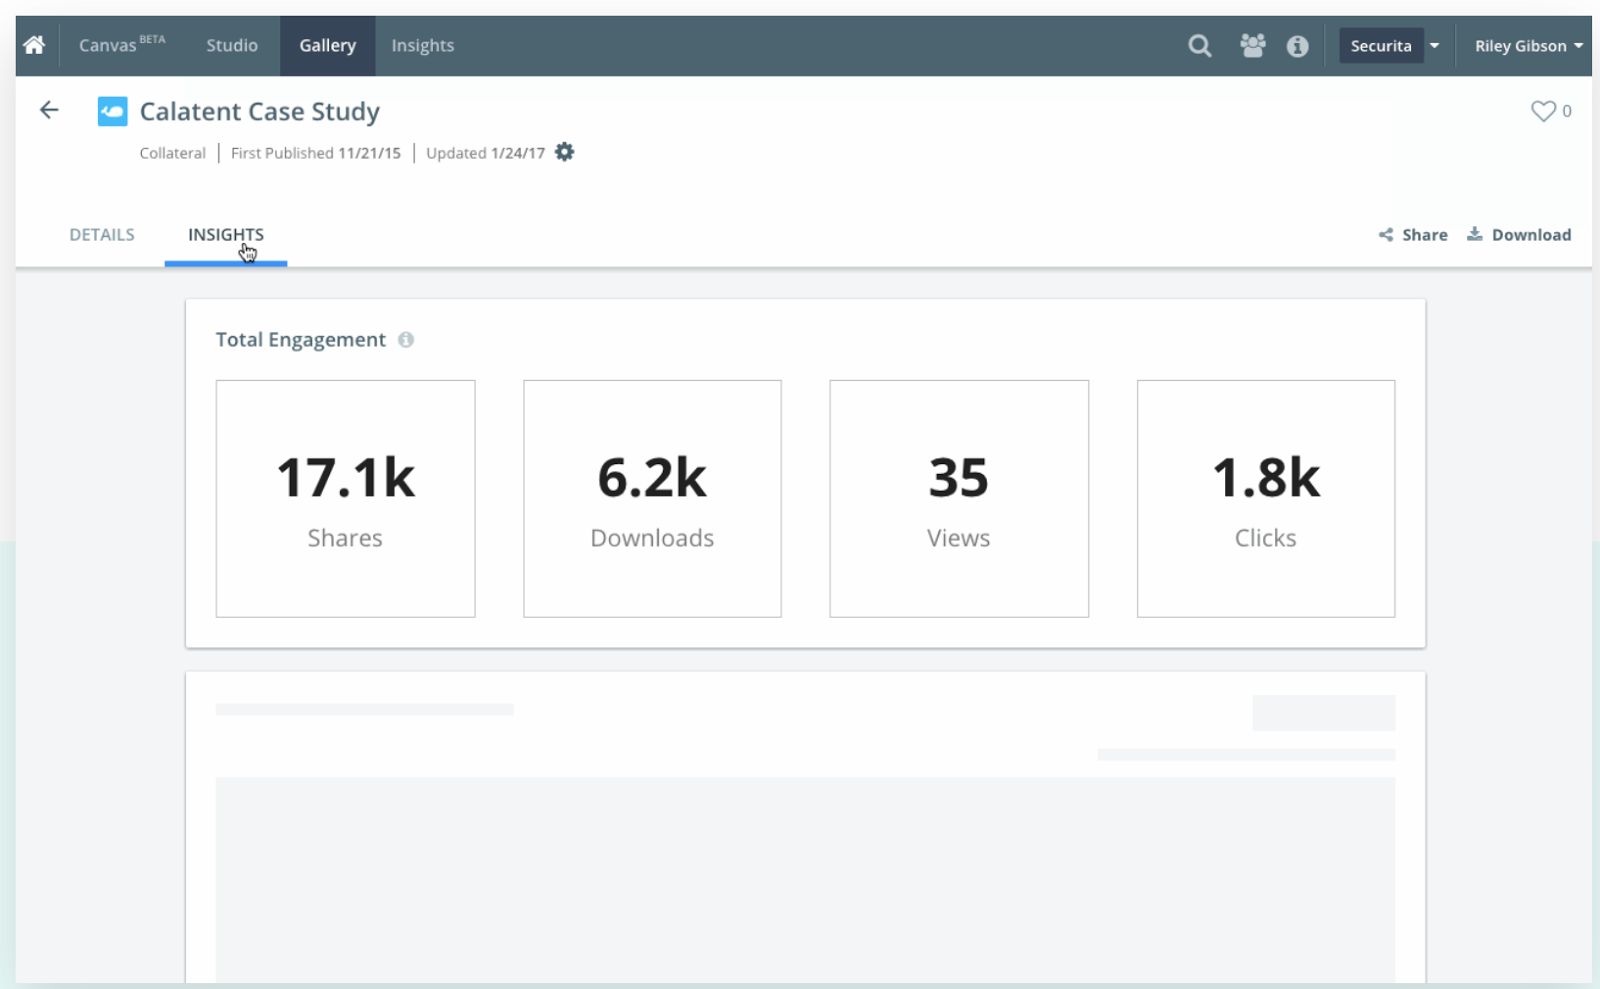This screenshot has height=989, width=1600.
Task: Click the 6.2k Downloads card
Action: (x=652, y=498)
